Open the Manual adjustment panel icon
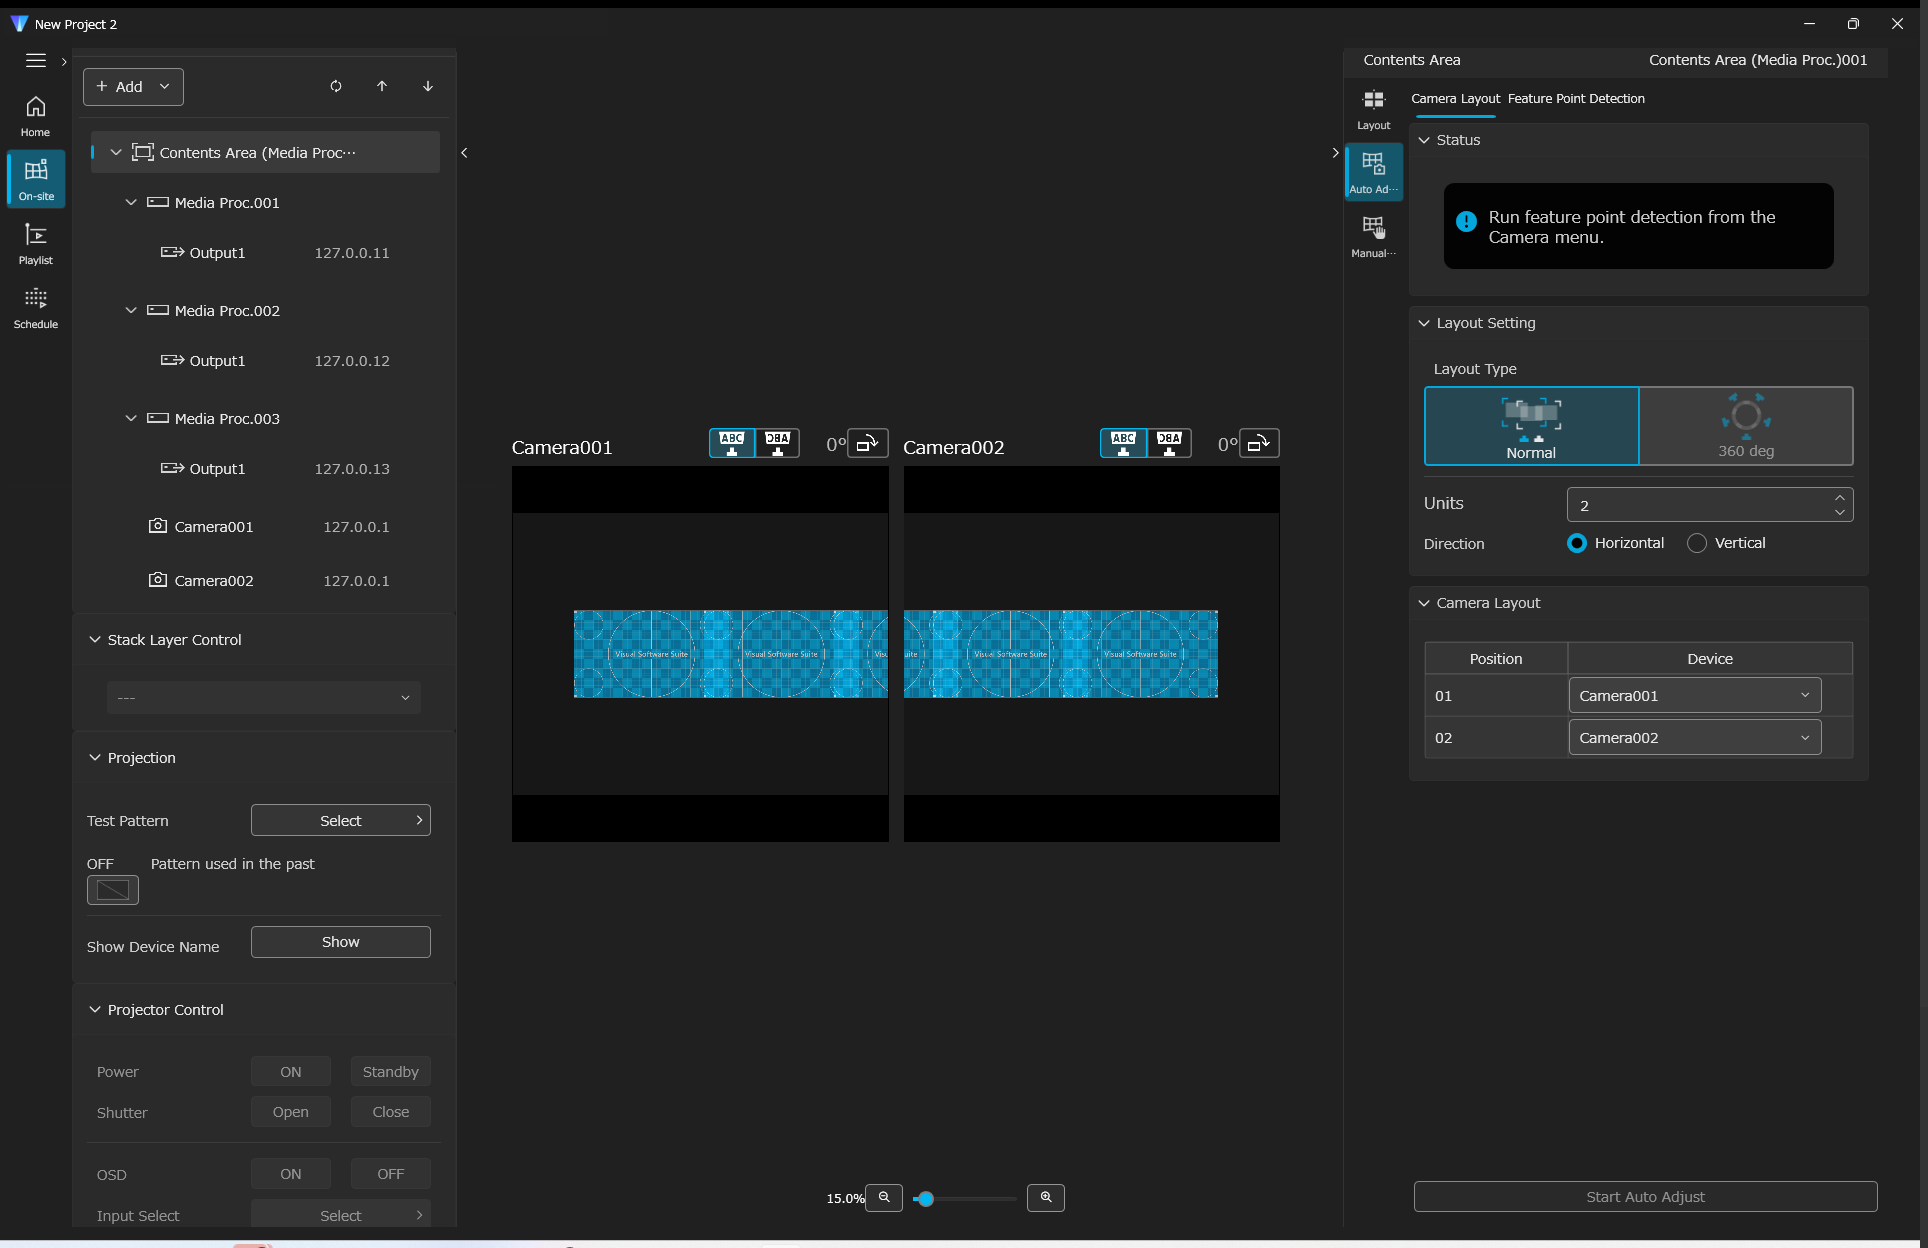 (x=1373, y=235)
